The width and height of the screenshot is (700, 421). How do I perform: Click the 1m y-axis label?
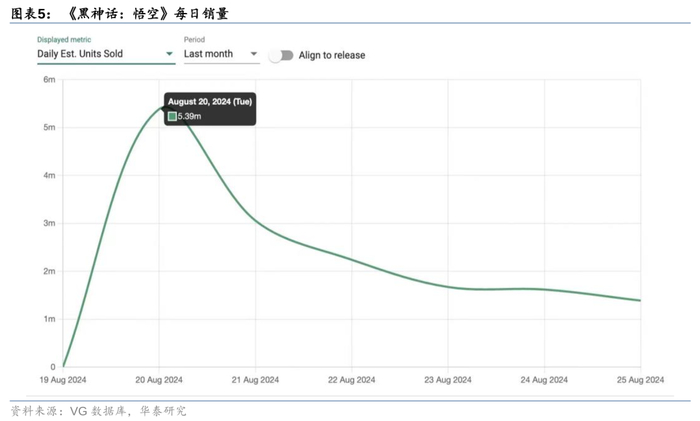point(49,319)
